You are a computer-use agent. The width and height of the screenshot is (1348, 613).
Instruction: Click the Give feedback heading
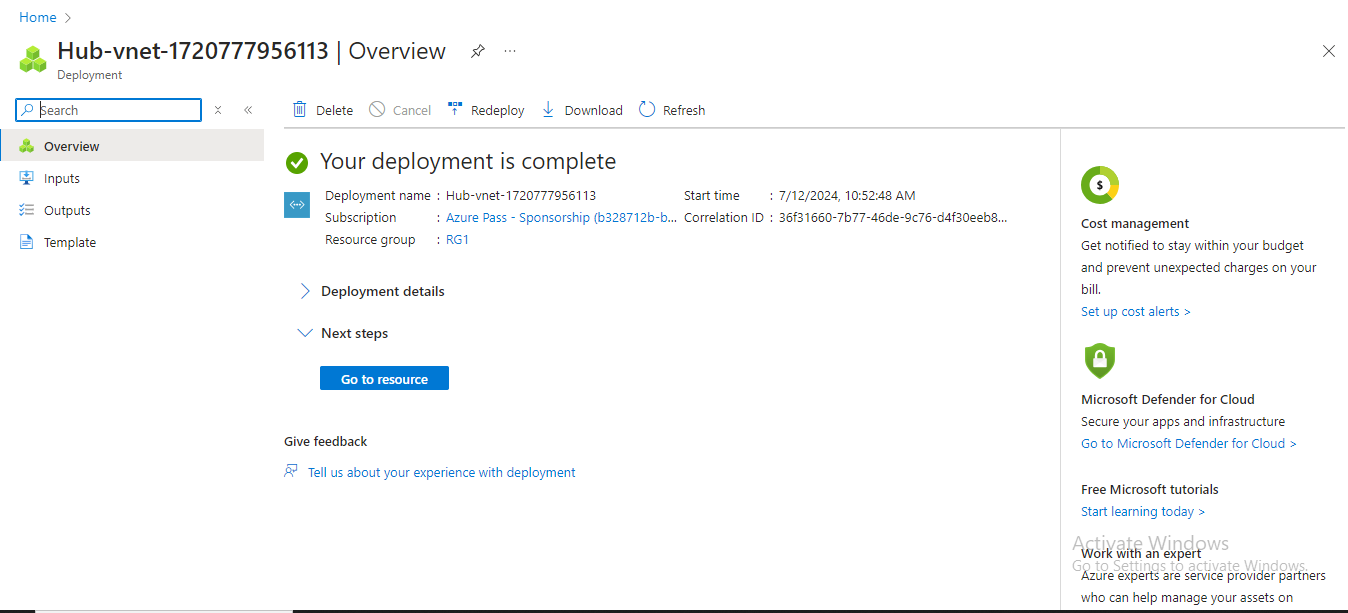(x=325, y=441)
